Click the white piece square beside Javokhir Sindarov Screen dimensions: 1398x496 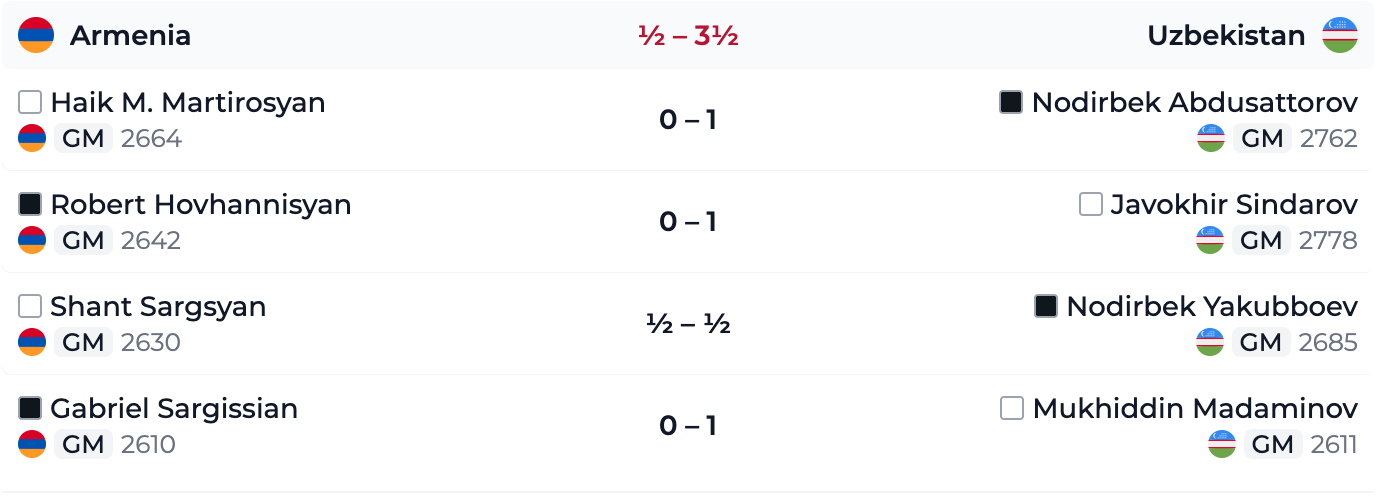1090,204
